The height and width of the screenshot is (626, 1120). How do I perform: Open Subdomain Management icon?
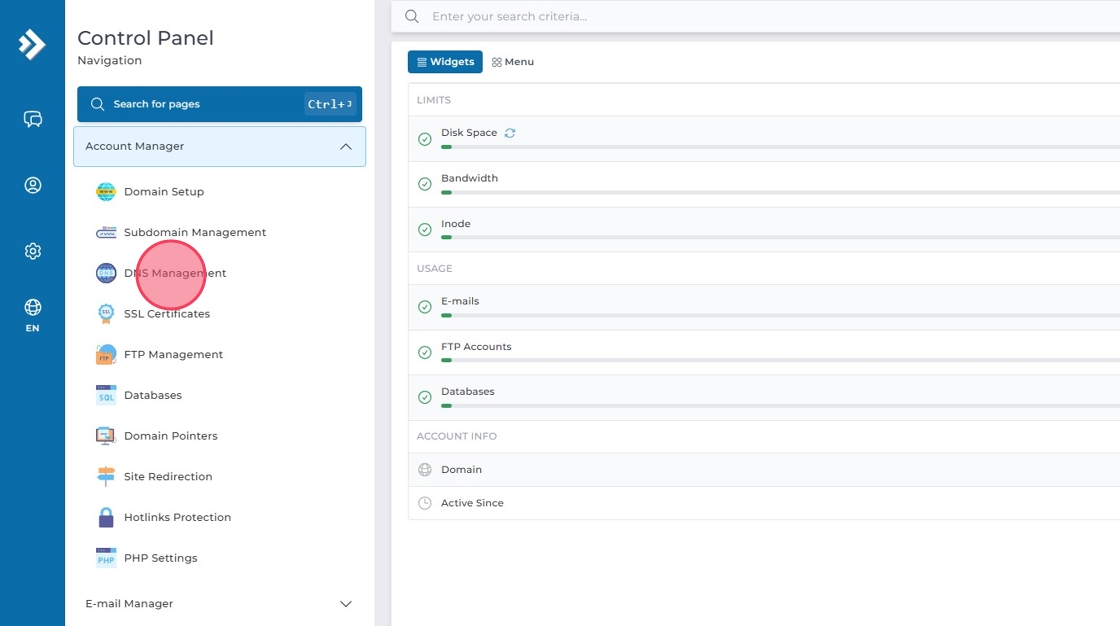[x=106, y=233]
